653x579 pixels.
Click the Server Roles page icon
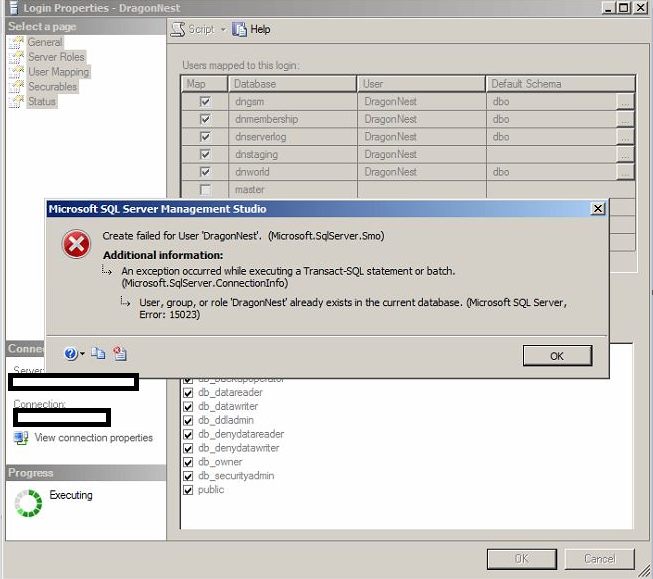tap(17, 57)
